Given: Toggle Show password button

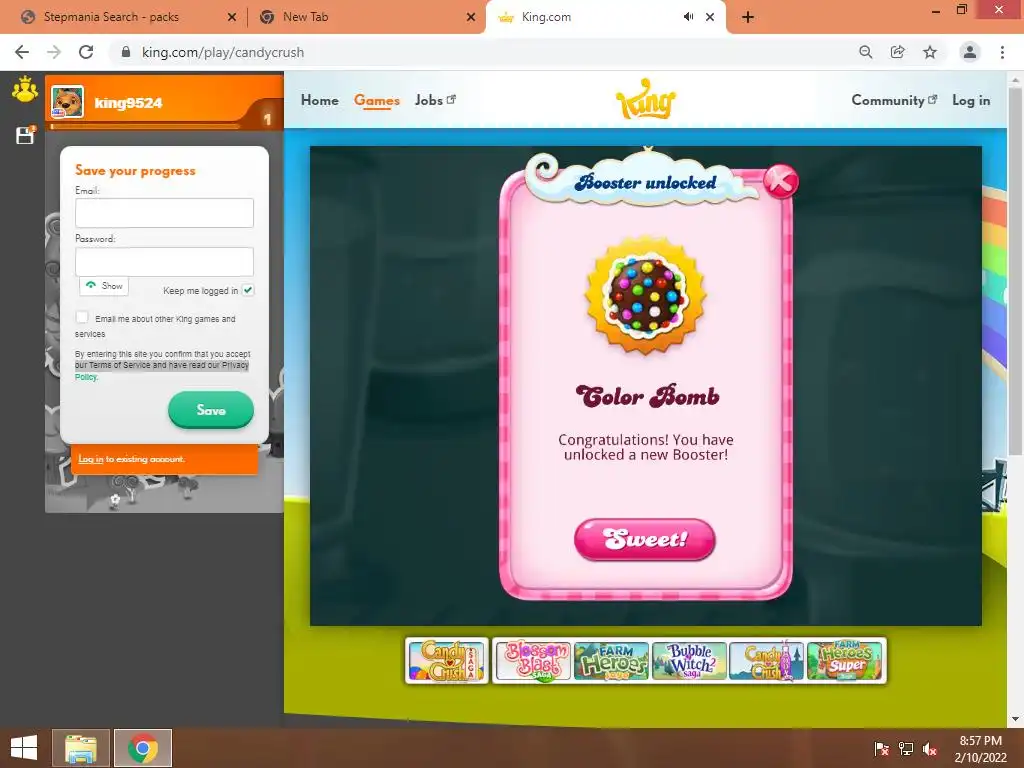Looking at the screenshot, I should (x=104, y=286).
